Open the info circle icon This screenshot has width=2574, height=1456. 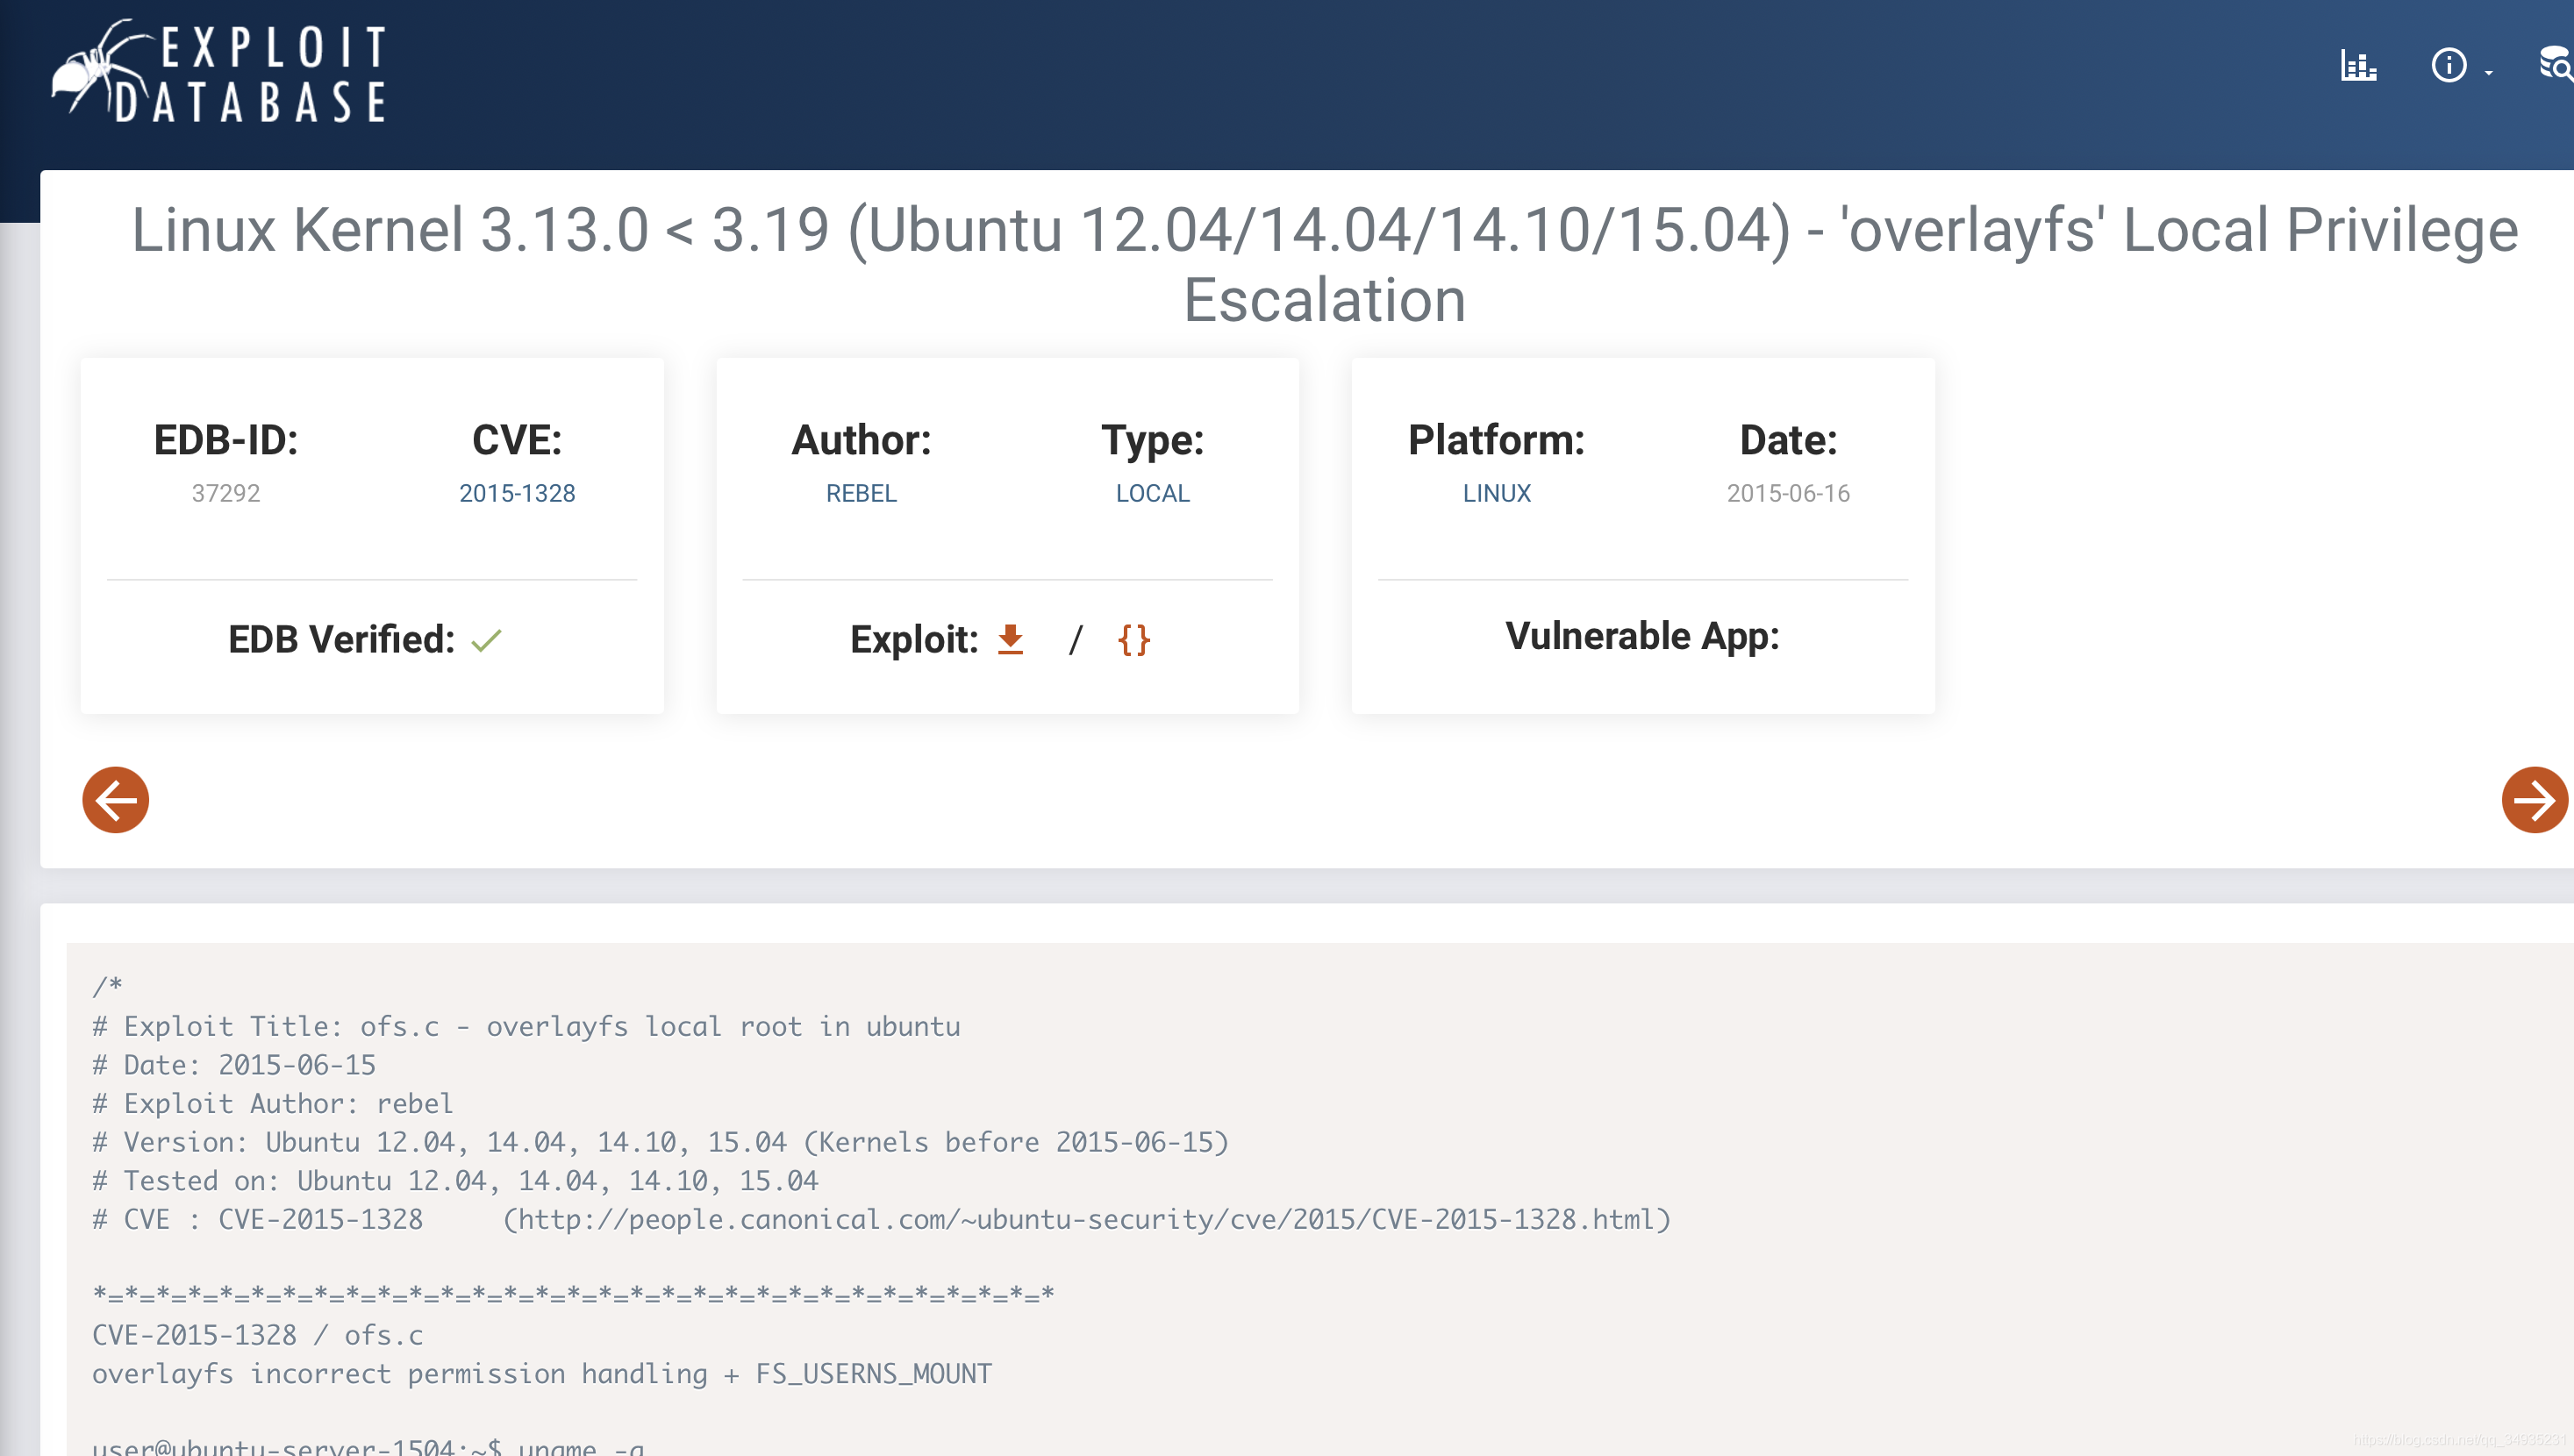point(2448,66)
